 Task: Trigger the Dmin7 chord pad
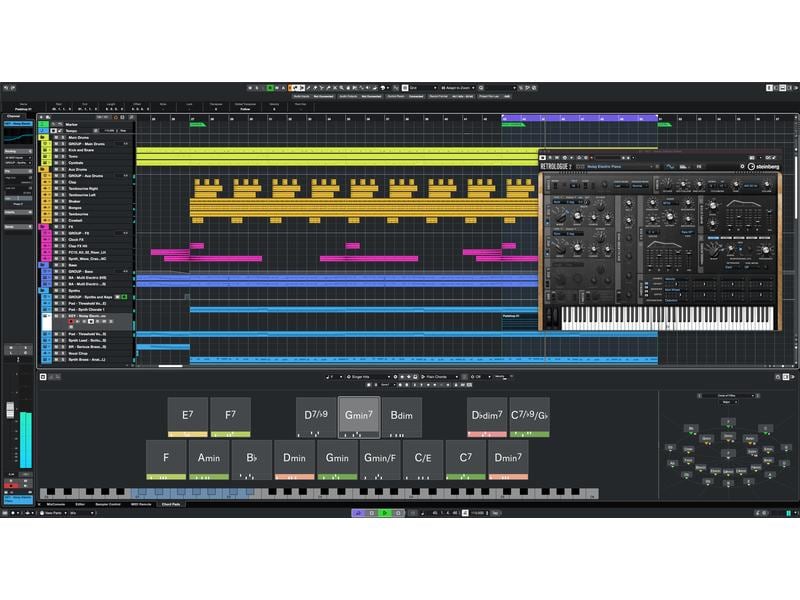(508, 460)
